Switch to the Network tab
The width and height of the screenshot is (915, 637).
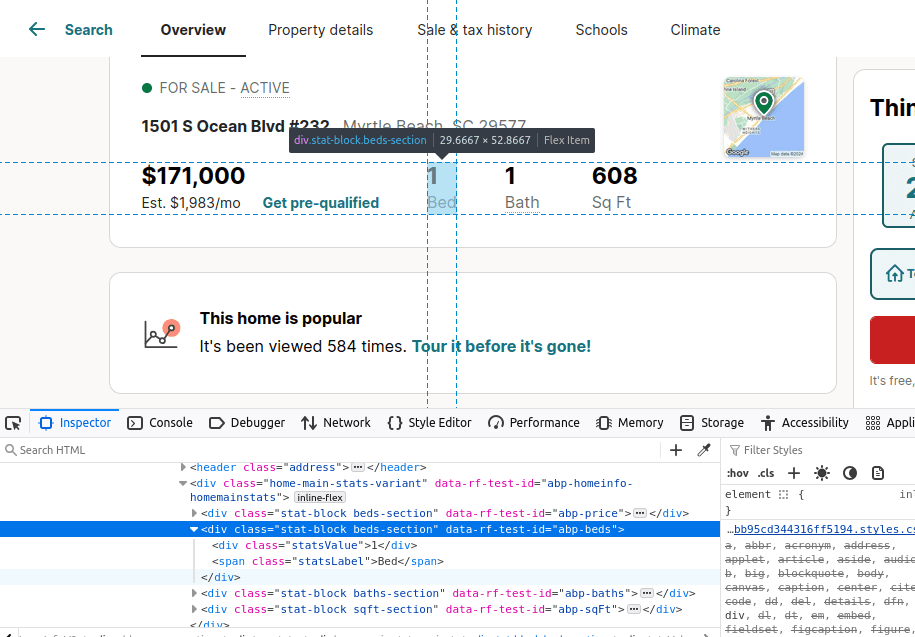(336, 423)
